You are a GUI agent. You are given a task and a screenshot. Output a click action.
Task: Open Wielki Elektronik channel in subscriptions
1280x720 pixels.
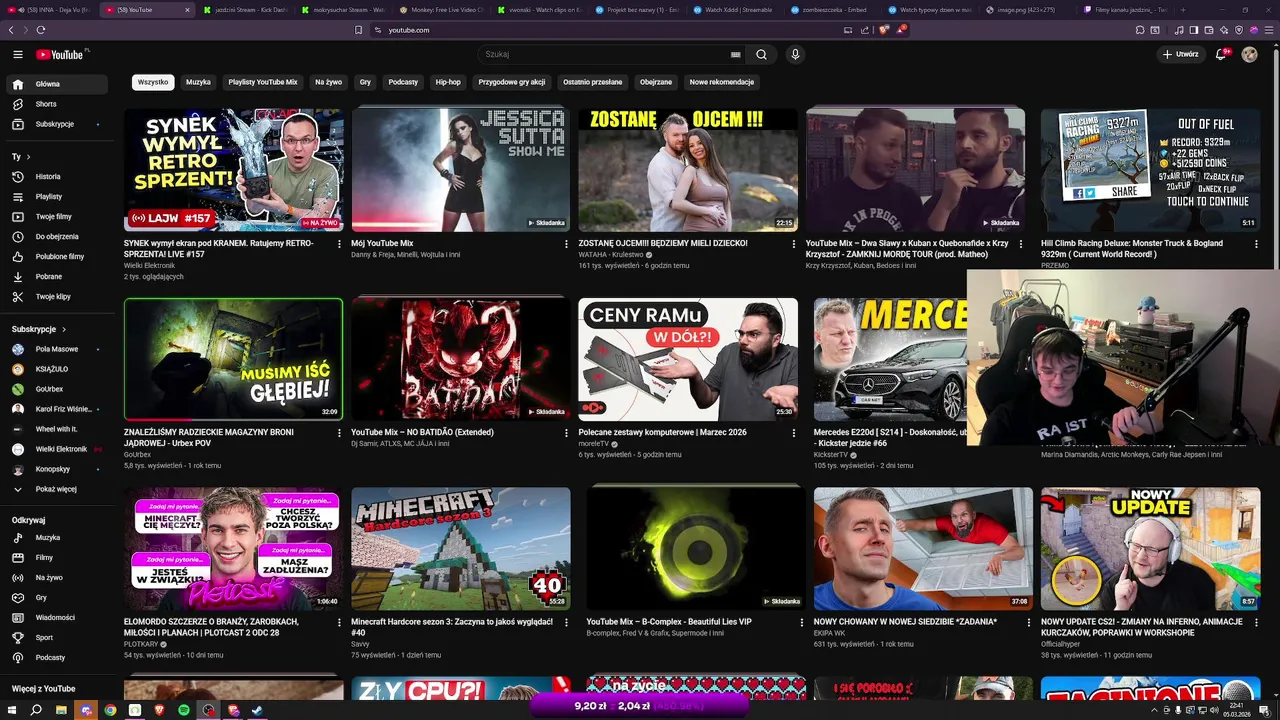[56, 449]
